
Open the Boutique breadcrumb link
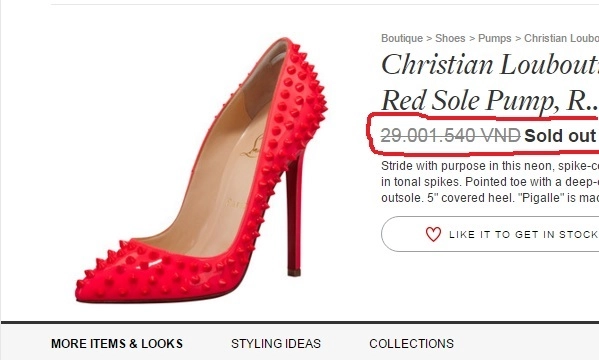click(402, 38)
